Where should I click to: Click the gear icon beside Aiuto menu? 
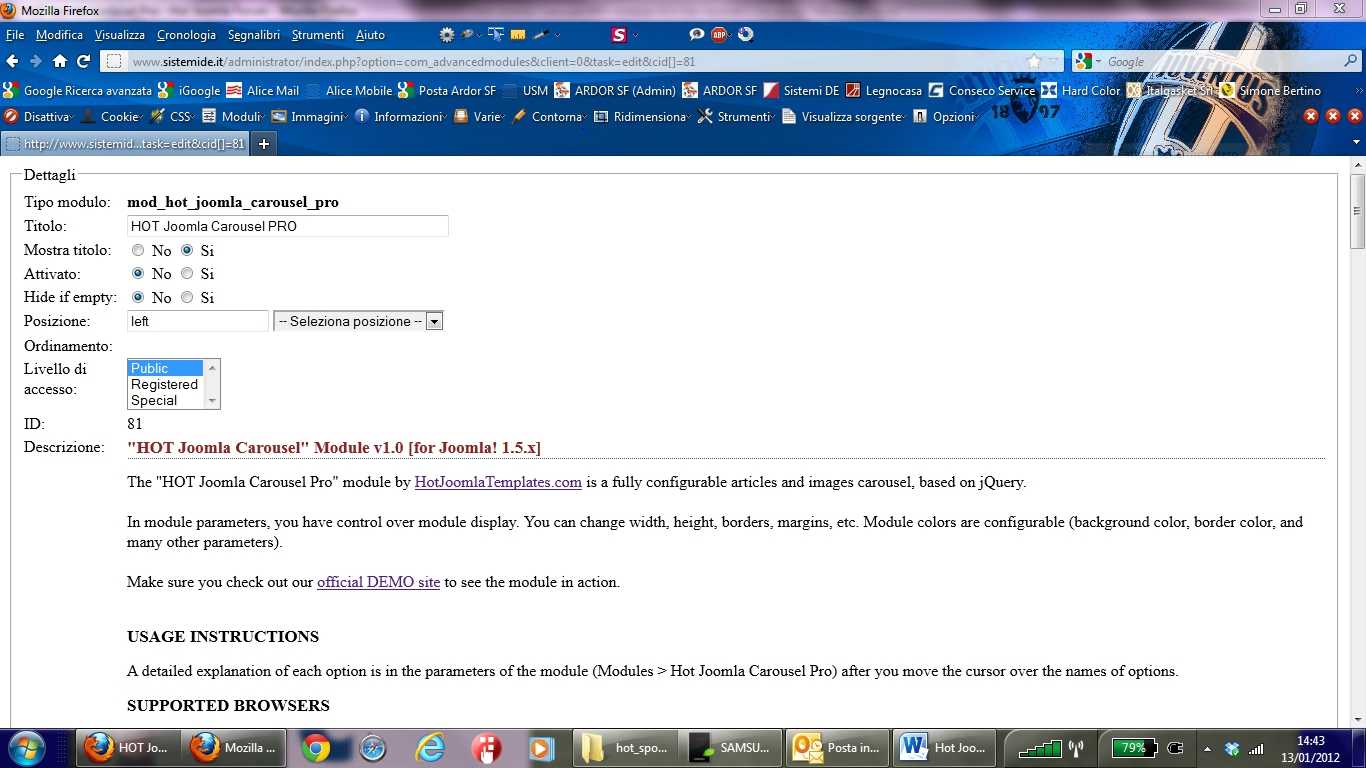tap(447, 35)
